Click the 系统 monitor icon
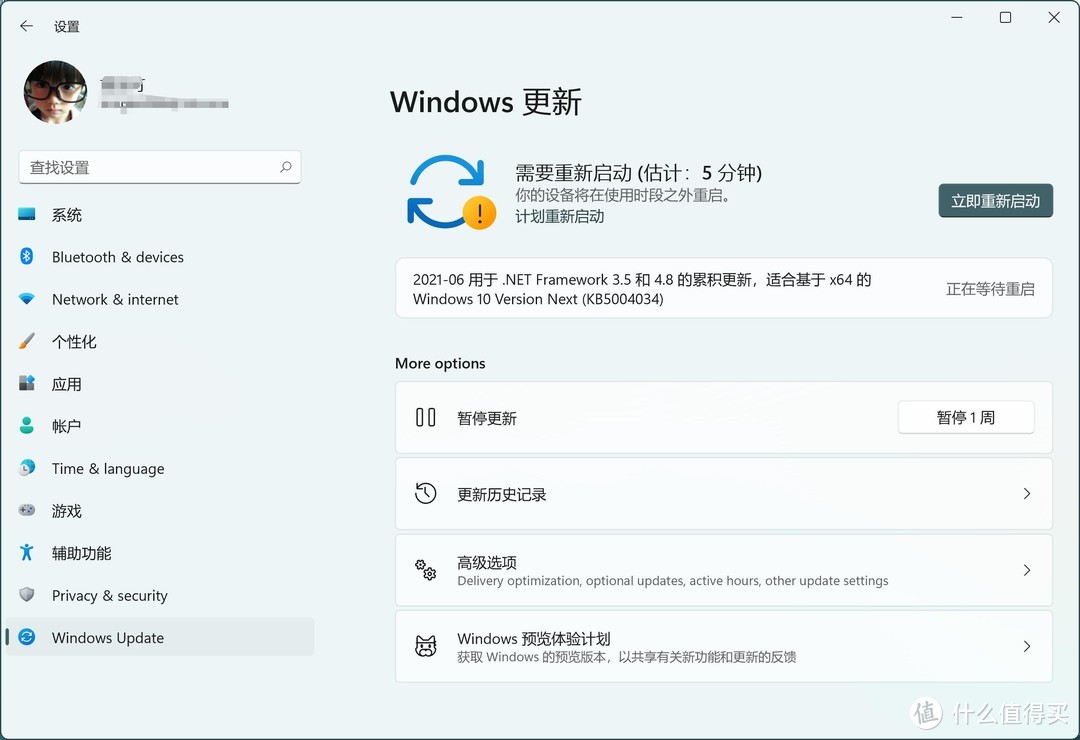The image size is (1080, 740). tap(27, 214)
